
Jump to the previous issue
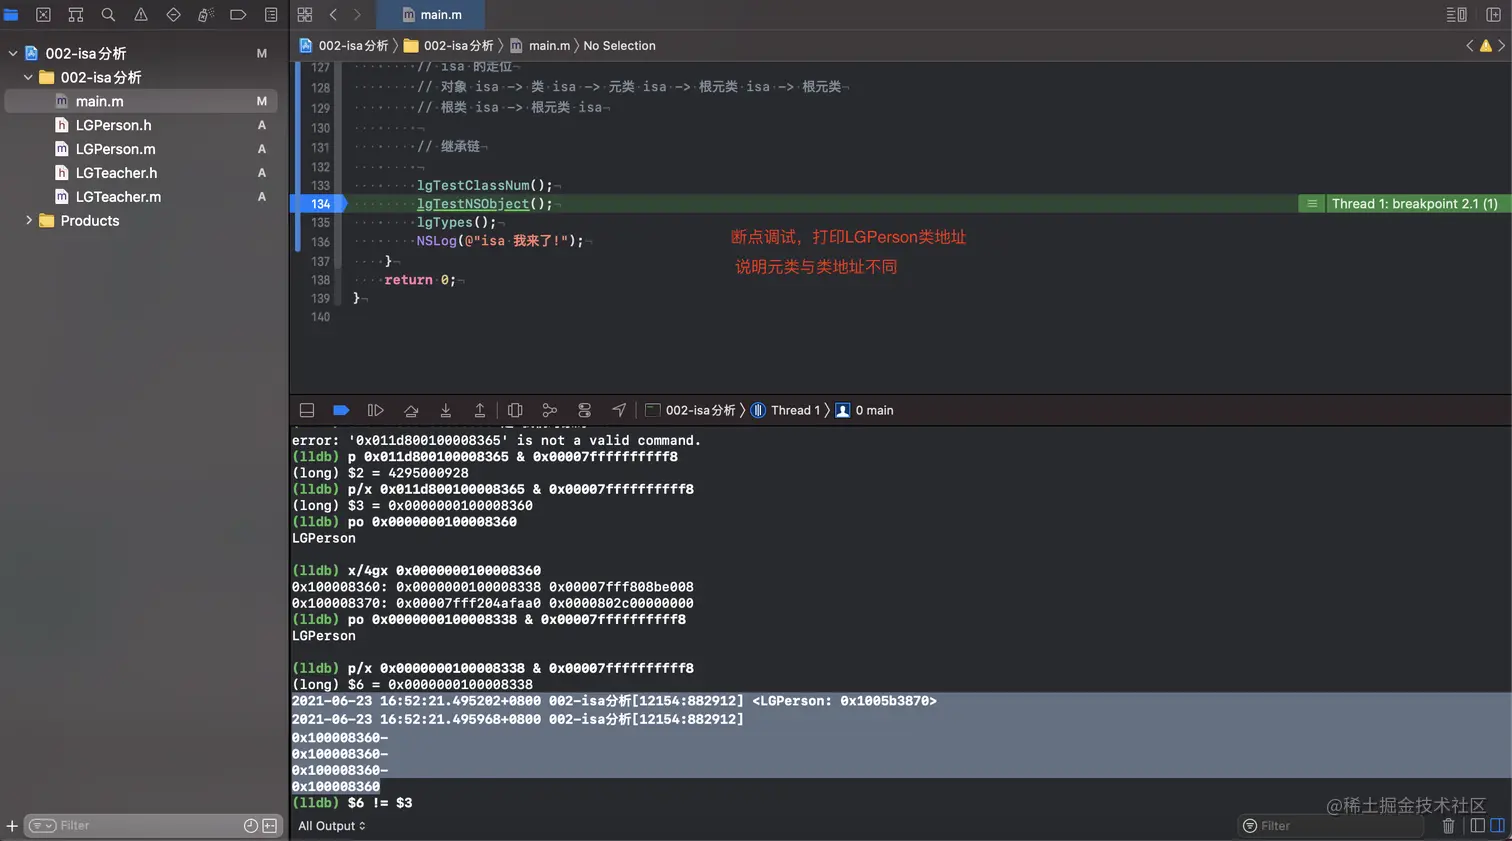[1469, 46]
